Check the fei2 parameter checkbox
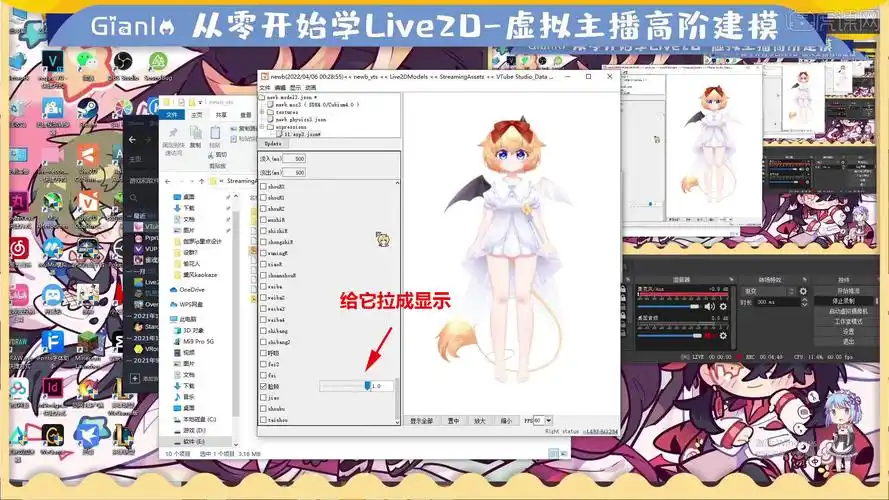889x500 pixels. point(263,364)
